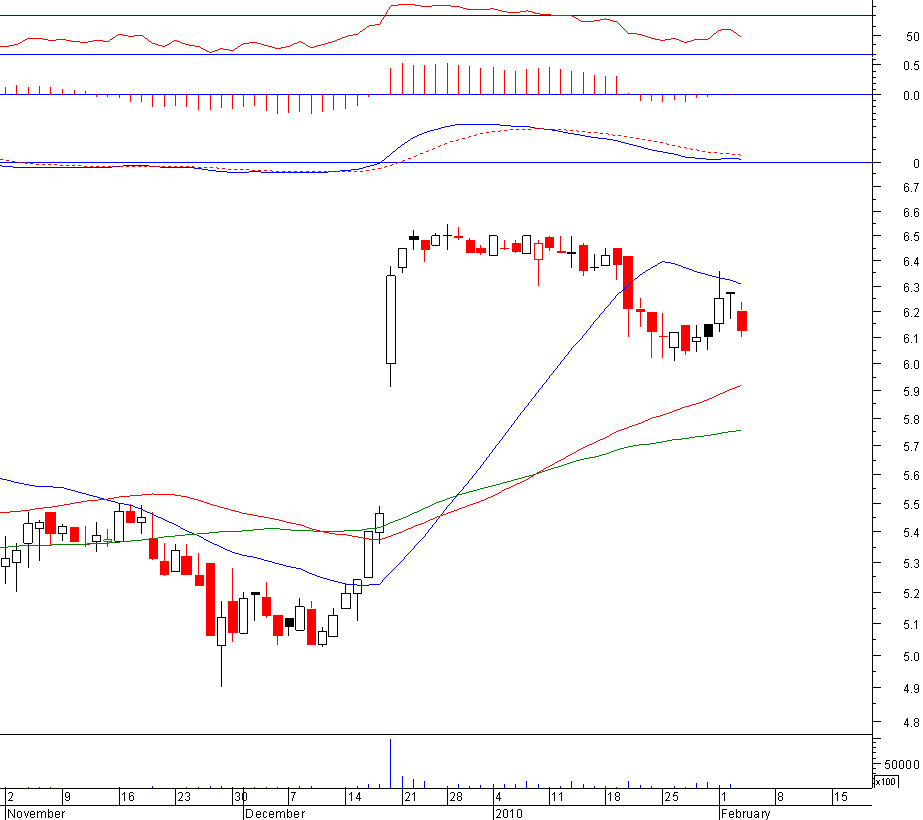Viewport: 923px width, 820px height.
Task: Click the 5.5 price axis value
Action: click(x=911, y=504)
